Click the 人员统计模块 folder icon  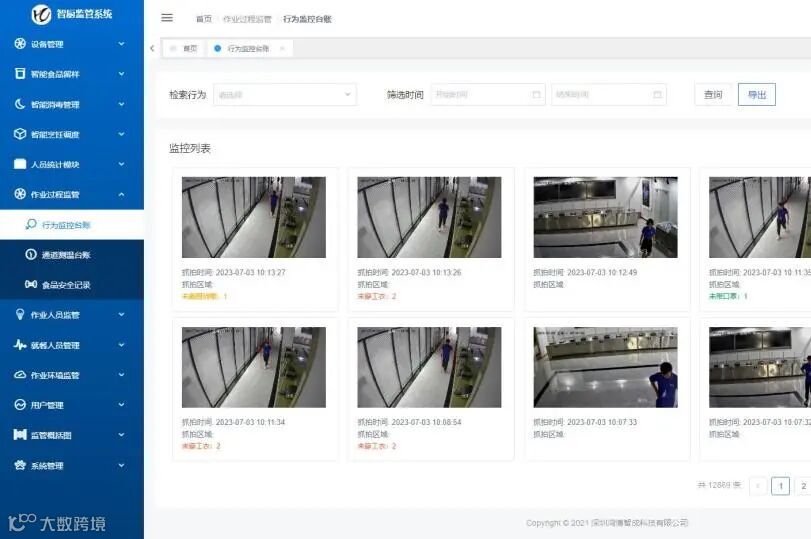[20, 164]
